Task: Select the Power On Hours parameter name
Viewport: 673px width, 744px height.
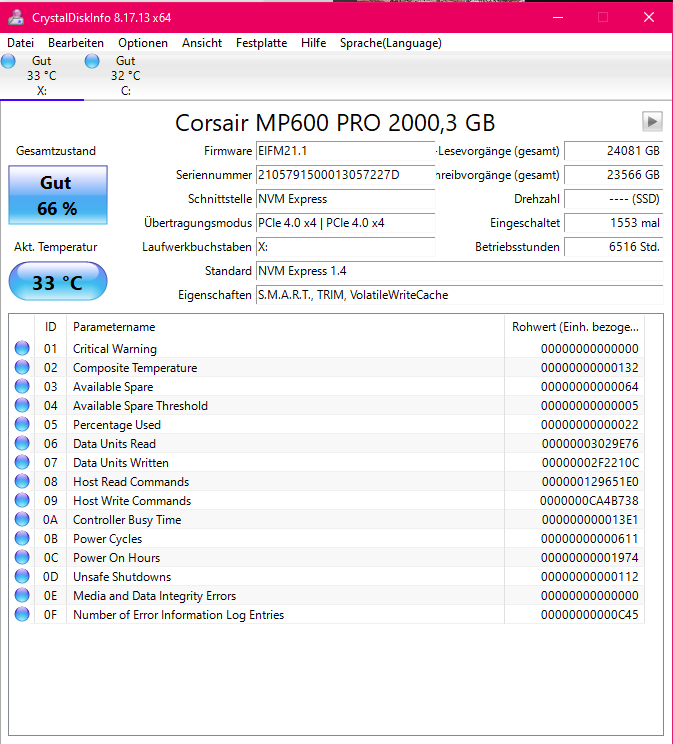Action: click(116, 558)
